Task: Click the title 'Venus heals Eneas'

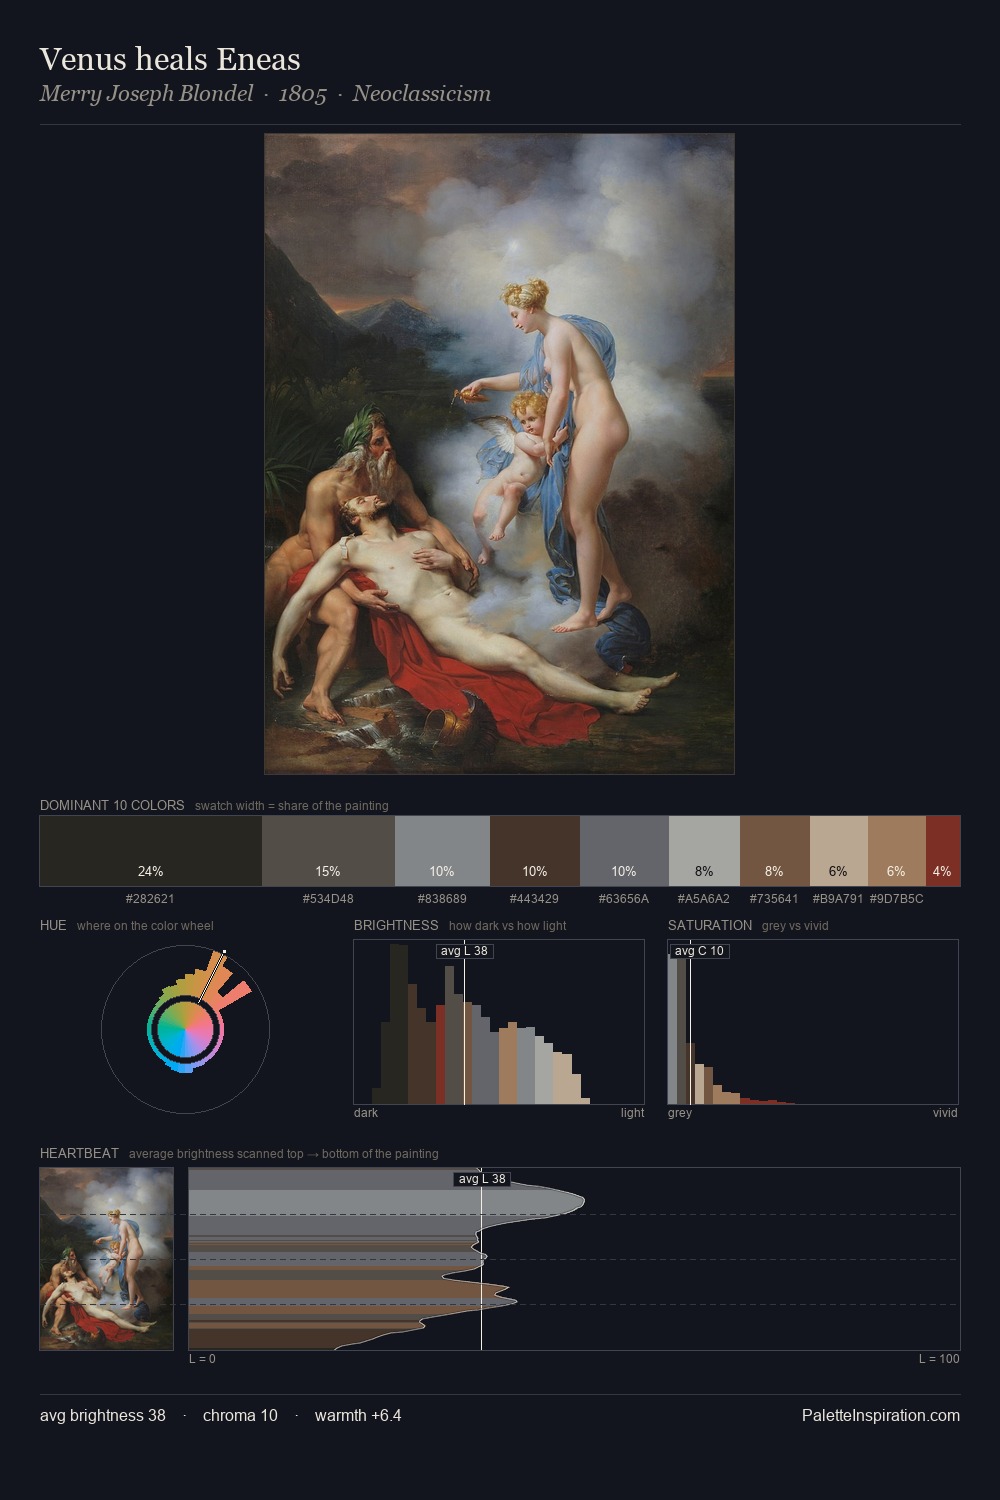Action: [x=170, y=59]
